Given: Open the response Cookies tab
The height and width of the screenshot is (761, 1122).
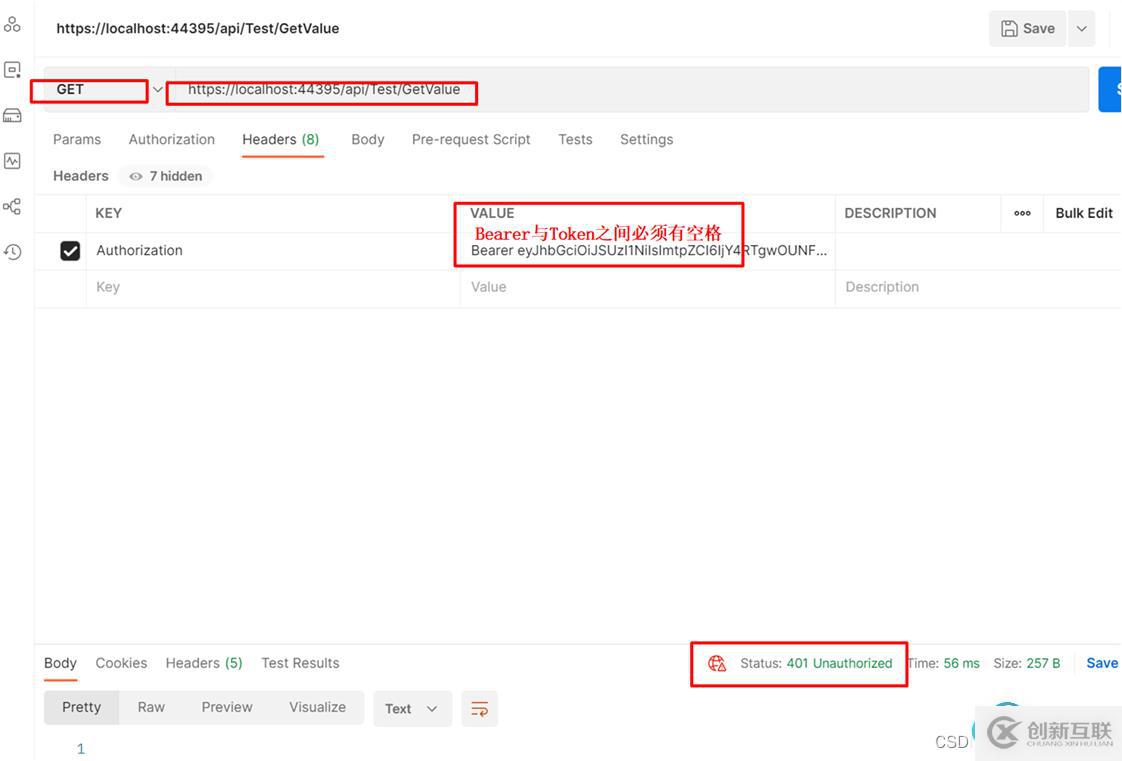Looking at the screenshot, I should pos(121,663).
